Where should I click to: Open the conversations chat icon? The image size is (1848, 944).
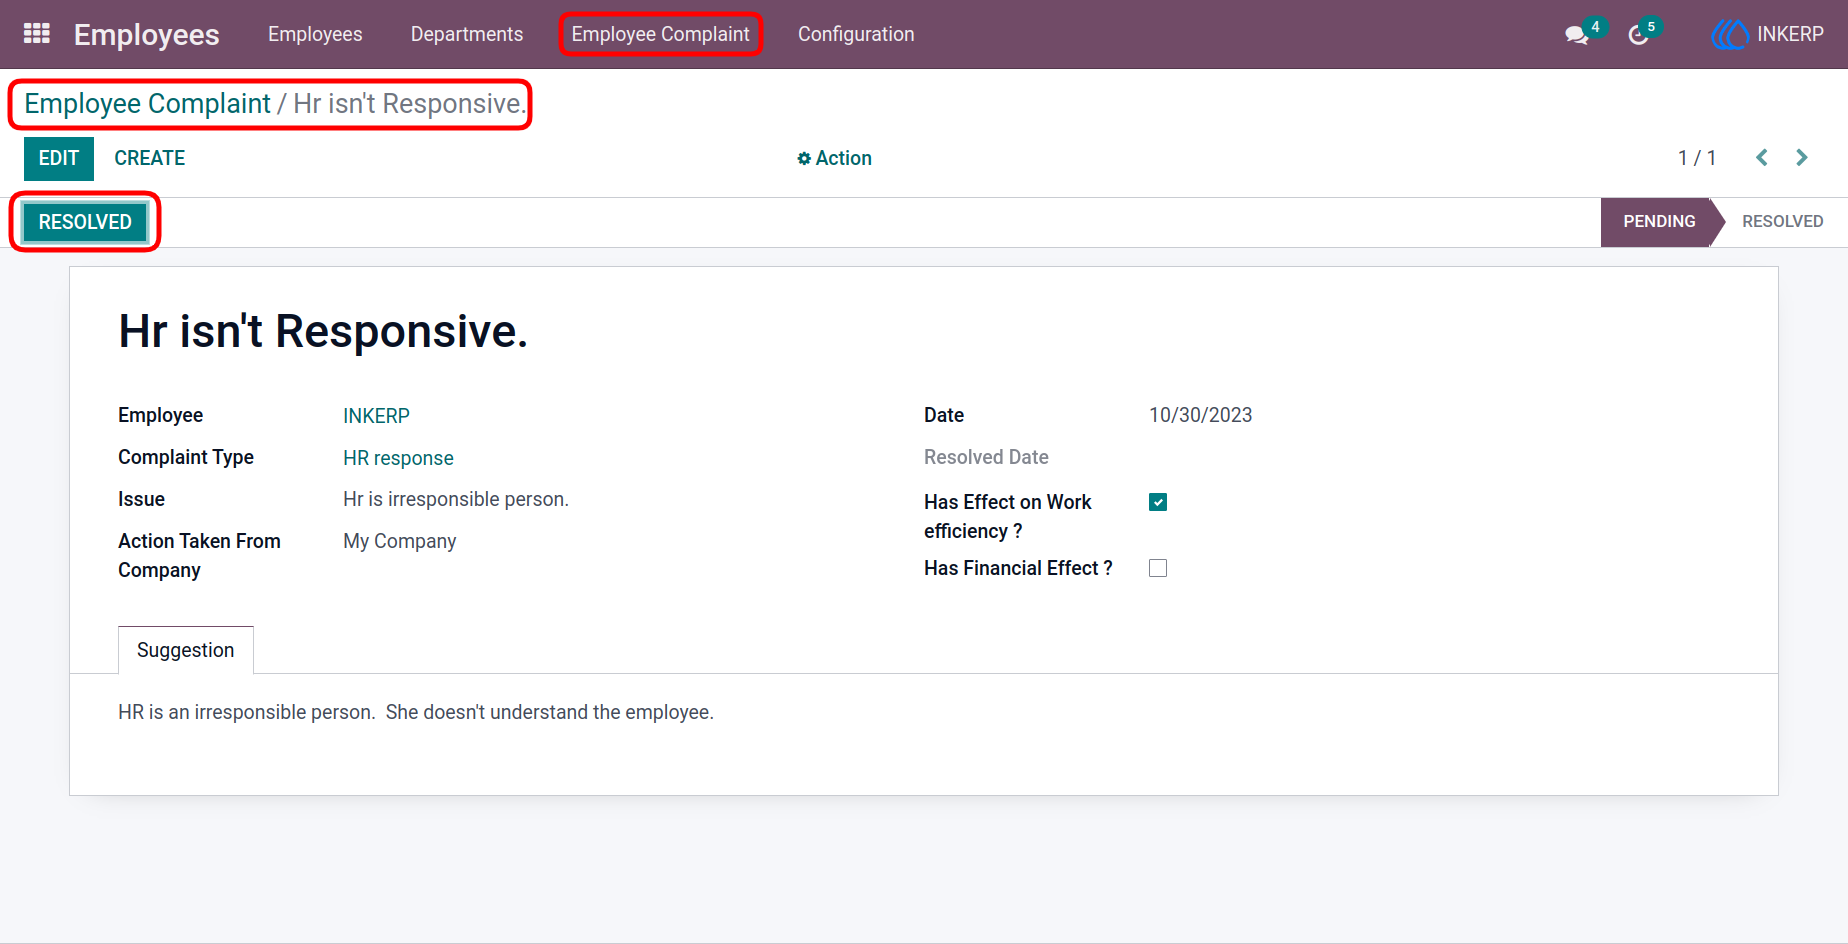click(x=1577, y=35)
